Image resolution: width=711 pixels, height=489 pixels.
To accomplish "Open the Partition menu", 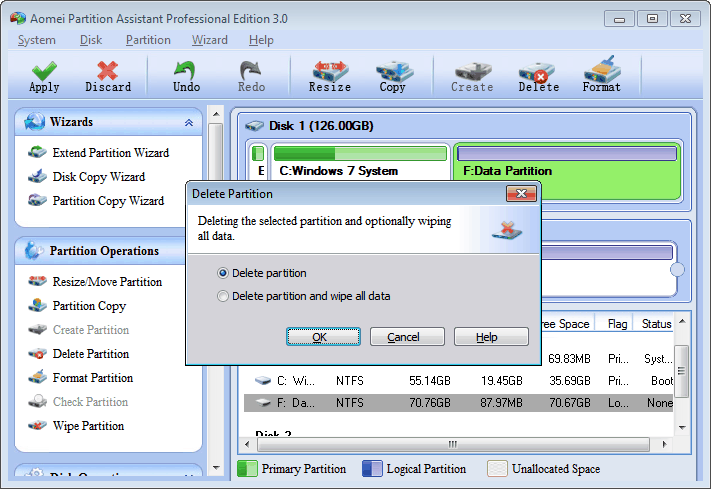I will [148, 40].
